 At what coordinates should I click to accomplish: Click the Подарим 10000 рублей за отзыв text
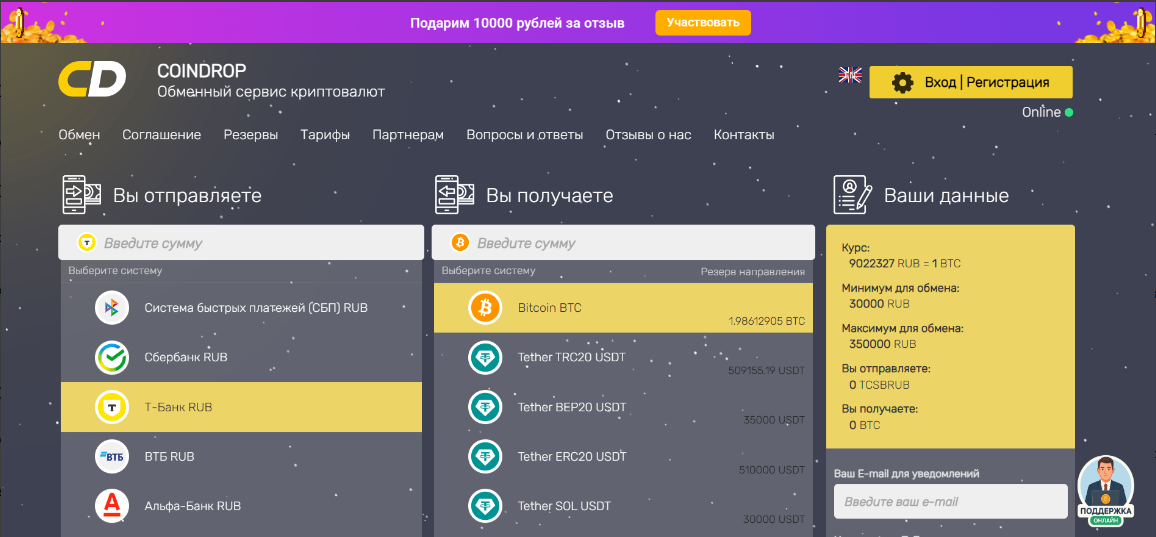pos(518,23)
